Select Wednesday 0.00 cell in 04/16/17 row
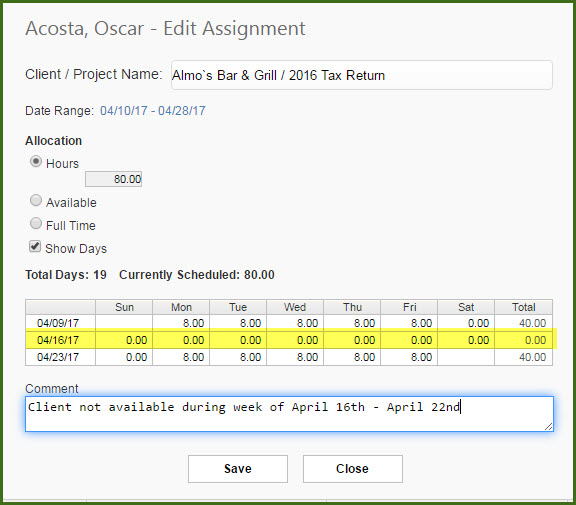 click(x=295, y=340)
